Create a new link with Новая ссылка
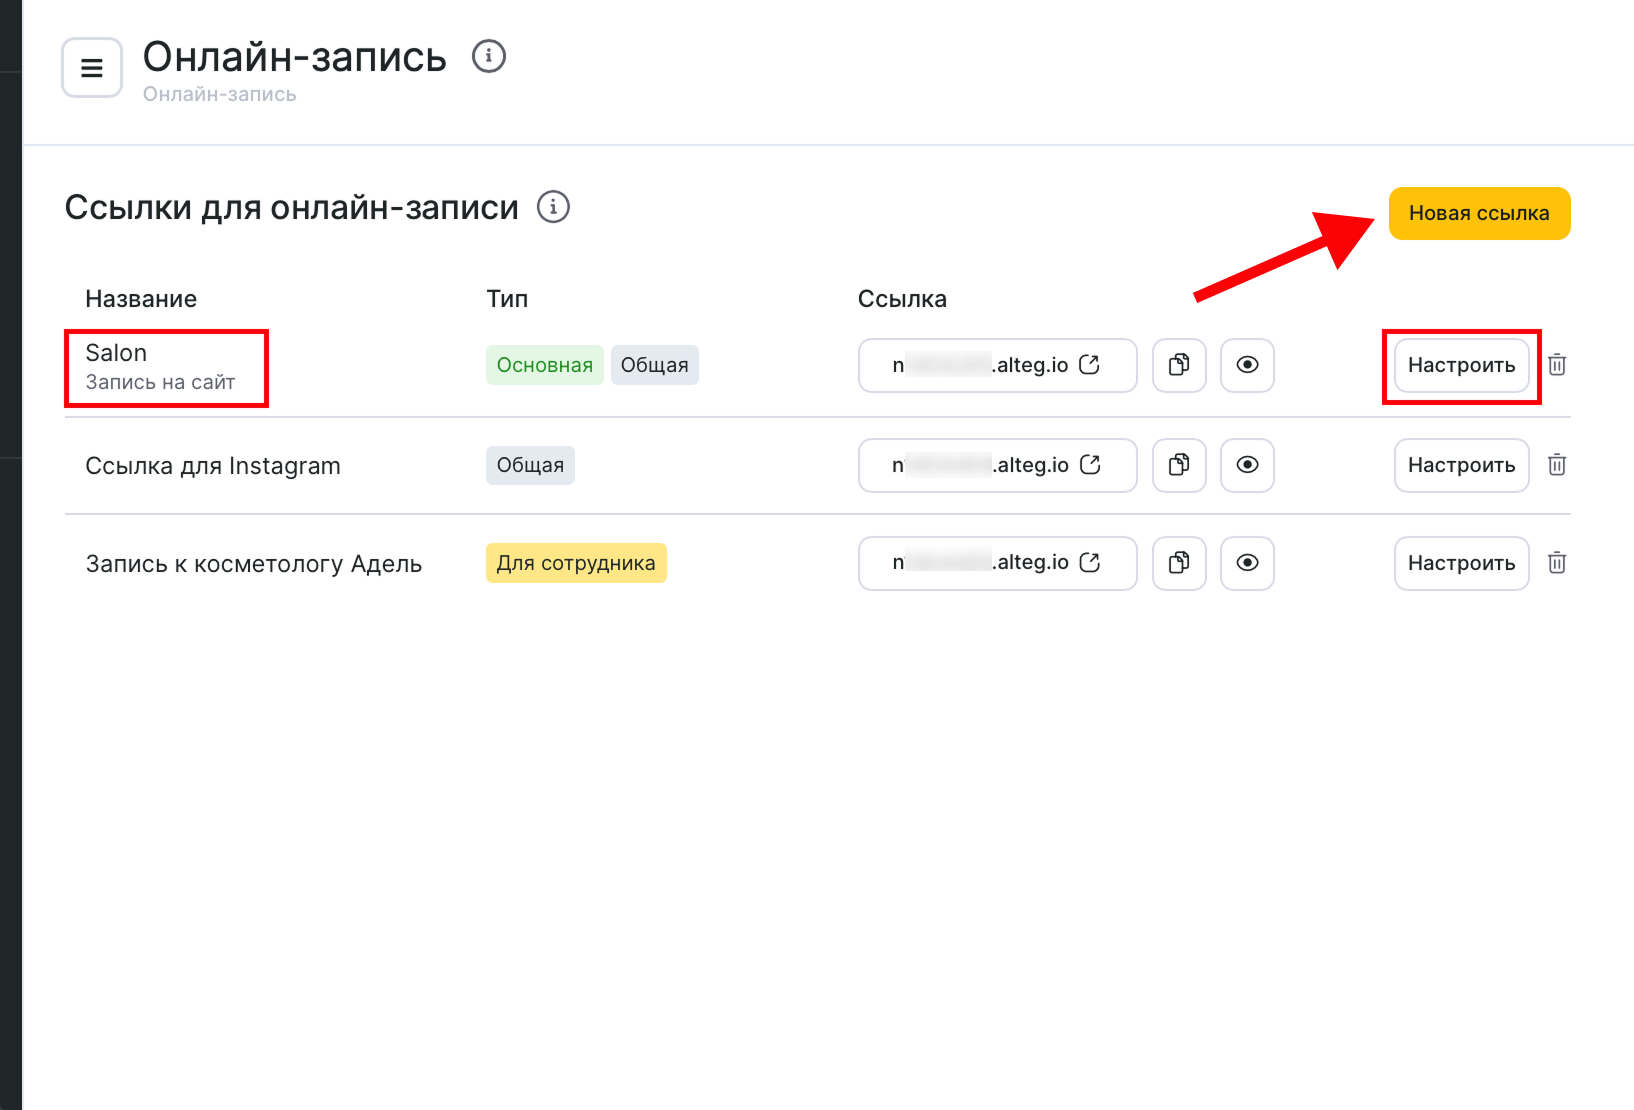The width and height of the screenshot is (1634, 1110). [1478, 213]
